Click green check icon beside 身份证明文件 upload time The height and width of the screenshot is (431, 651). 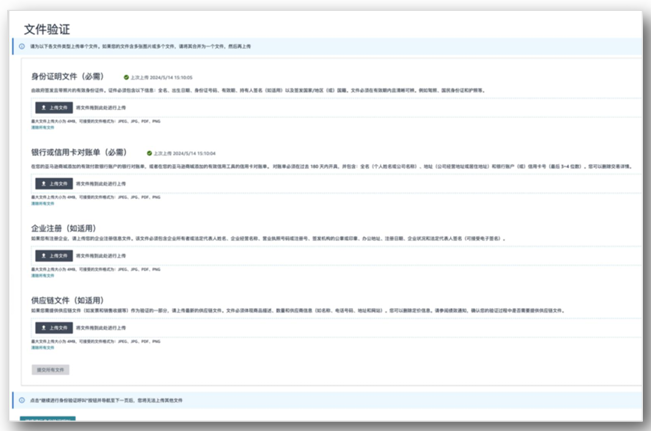coord(127,77)
